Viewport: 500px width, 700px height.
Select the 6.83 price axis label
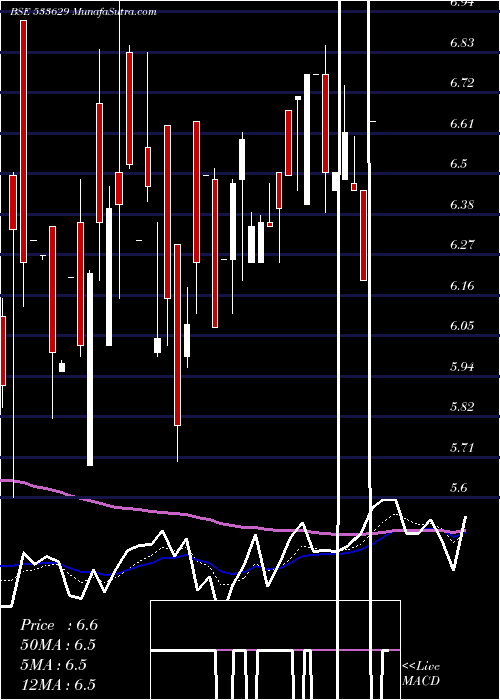(462, 43)
